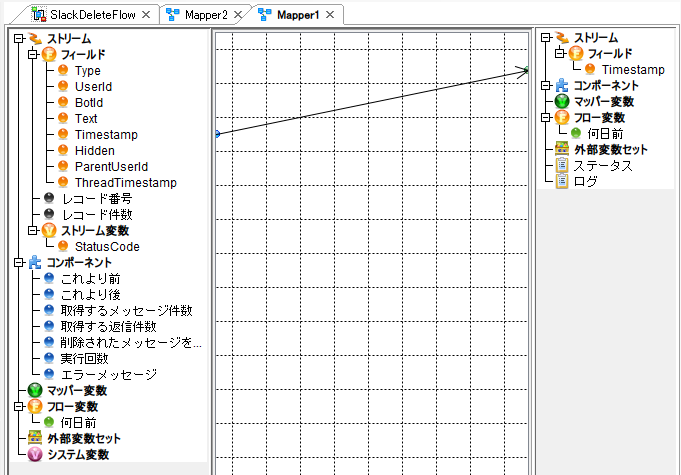Collapse the left コンポーネント node
Image resolution: width=681 pixels, height=475 pixels.
pyautogui.click(x=18, y=263)
